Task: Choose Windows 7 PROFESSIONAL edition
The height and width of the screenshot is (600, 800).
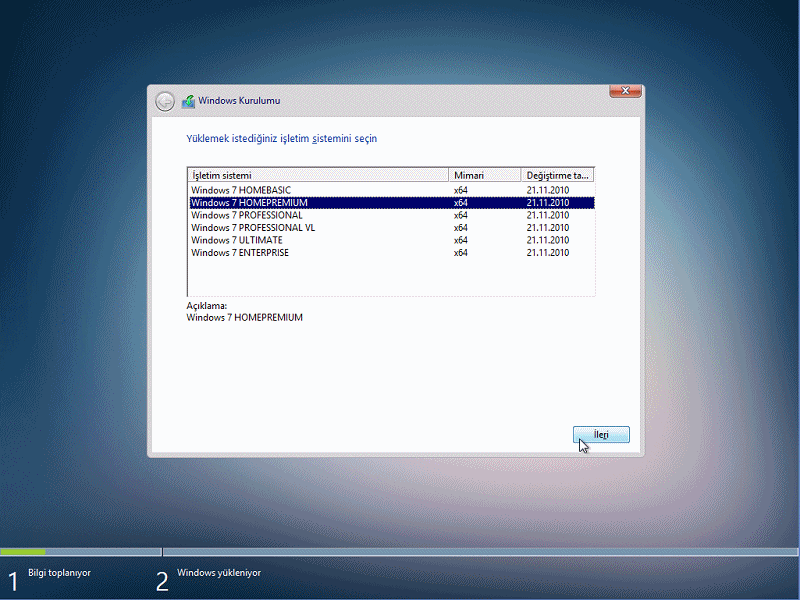Action: click(392, 215)
